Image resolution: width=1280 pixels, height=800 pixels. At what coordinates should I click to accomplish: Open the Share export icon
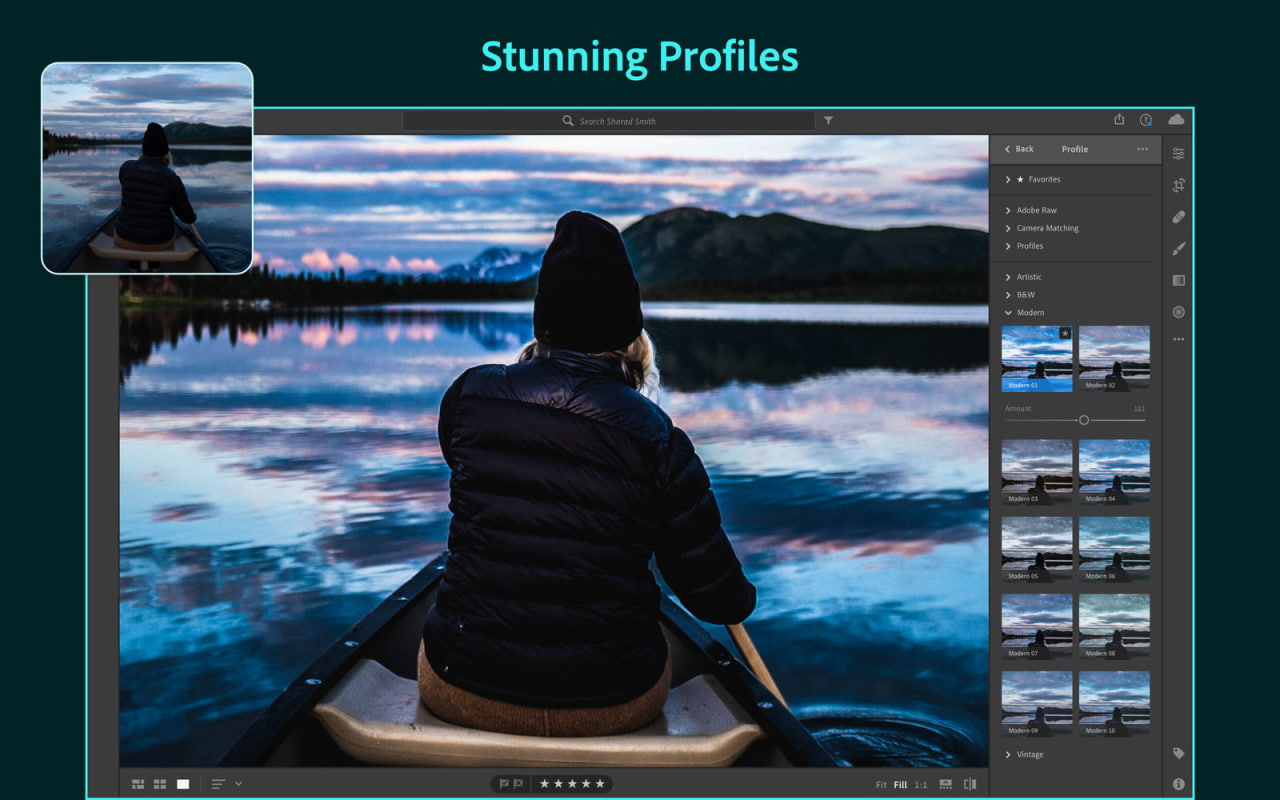click(x=1119, y=120)
